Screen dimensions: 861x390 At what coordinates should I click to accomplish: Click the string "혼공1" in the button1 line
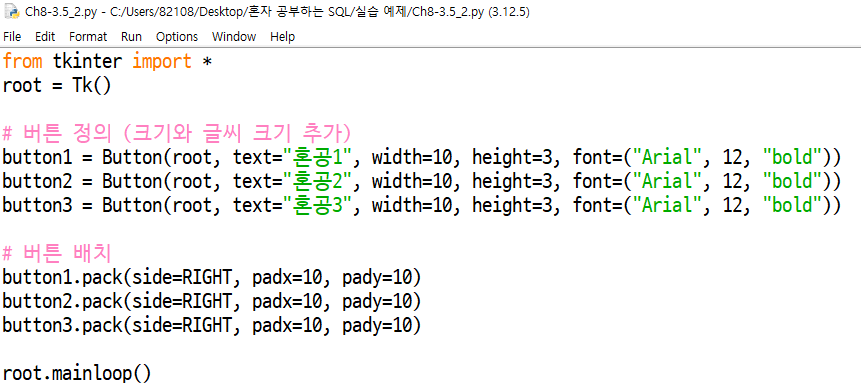[x=317, y=158]
